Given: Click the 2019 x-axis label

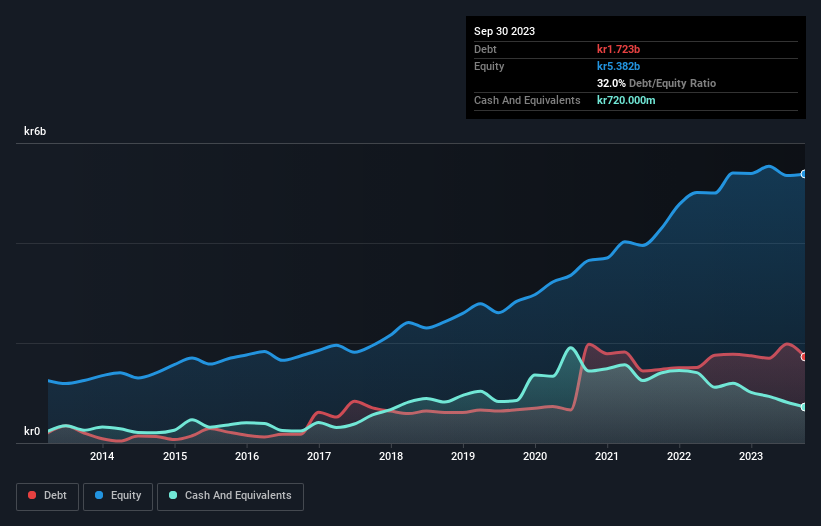Looking at the screenshot, I should 463,456.
